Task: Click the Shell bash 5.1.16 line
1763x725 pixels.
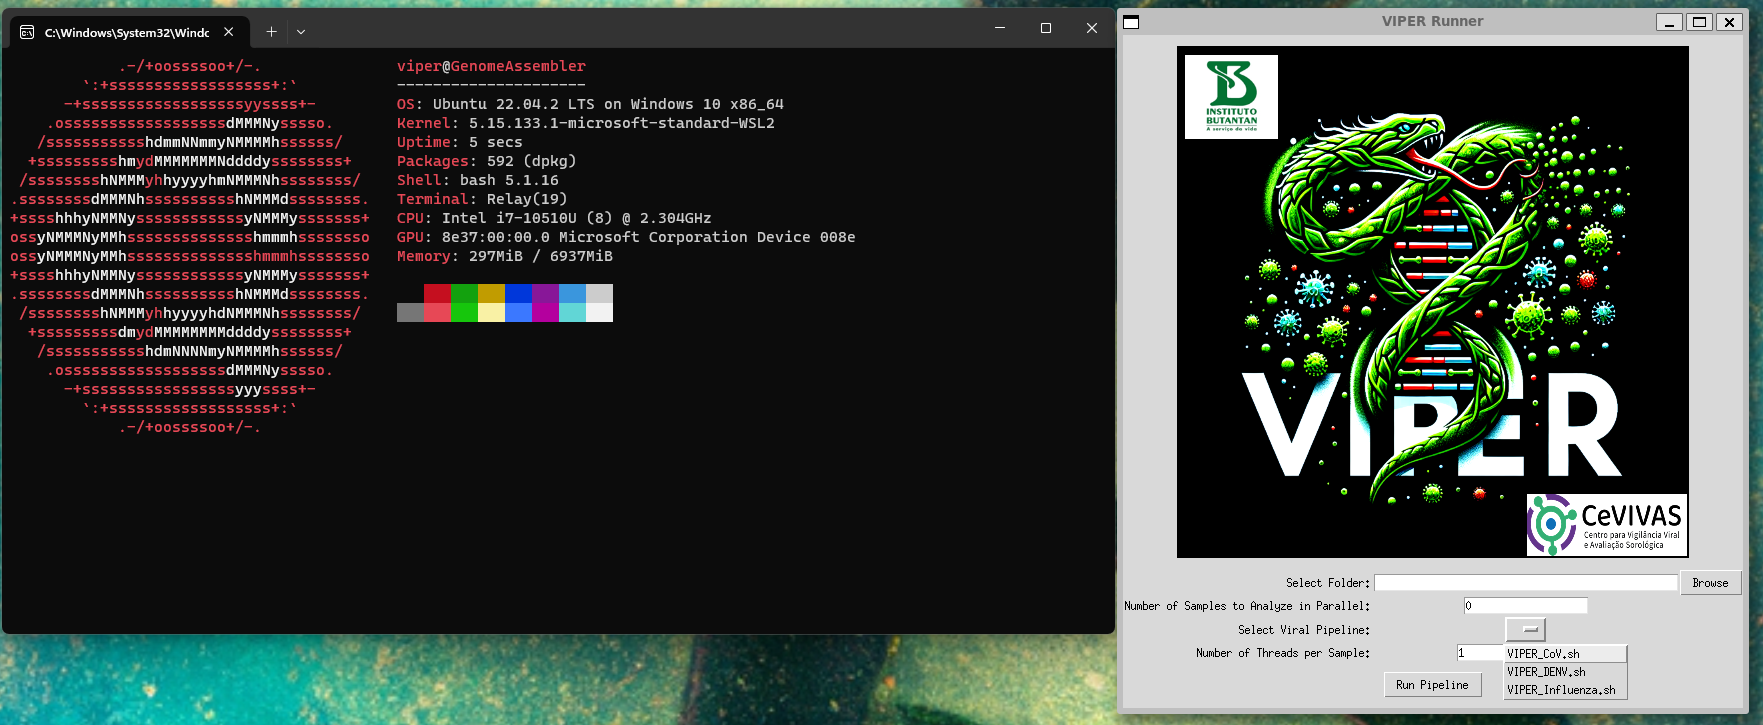Action: pyautogui.click(x=478, y=180)
